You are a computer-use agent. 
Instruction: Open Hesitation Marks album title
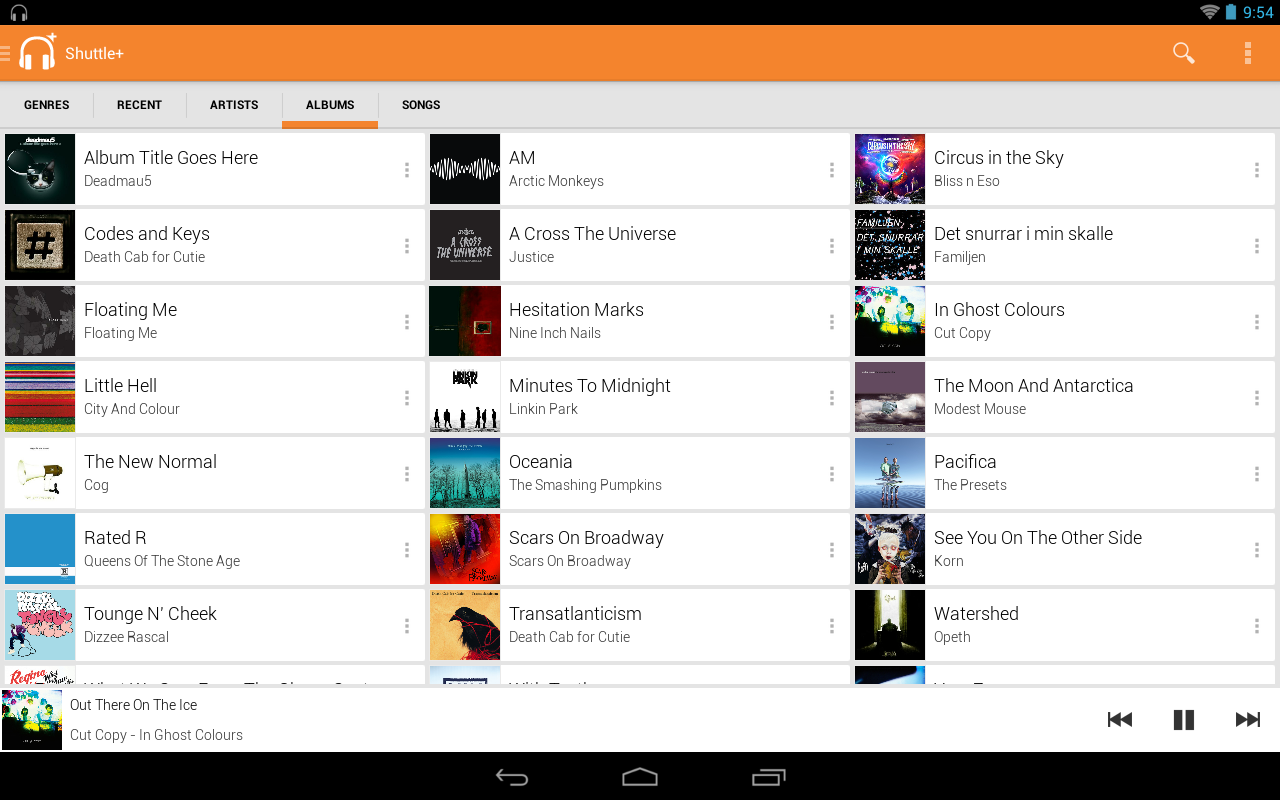pos(576,310)
